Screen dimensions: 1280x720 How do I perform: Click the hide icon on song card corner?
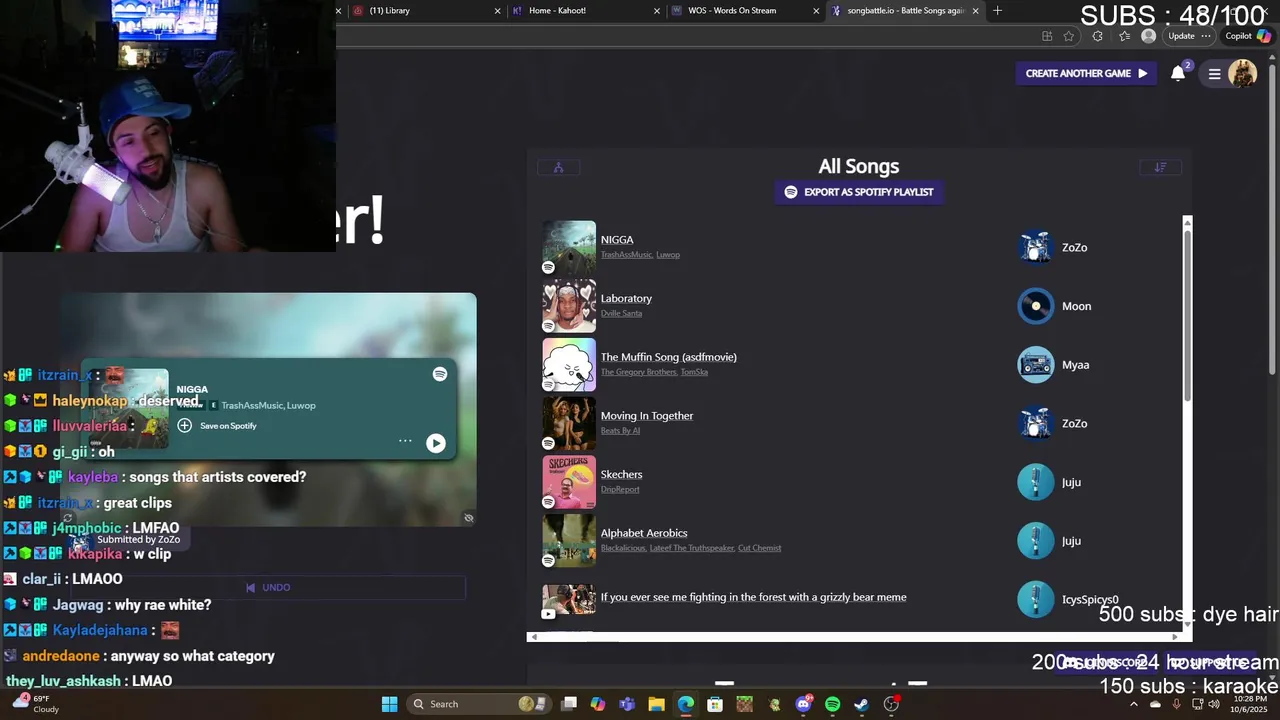pos(468,518)
